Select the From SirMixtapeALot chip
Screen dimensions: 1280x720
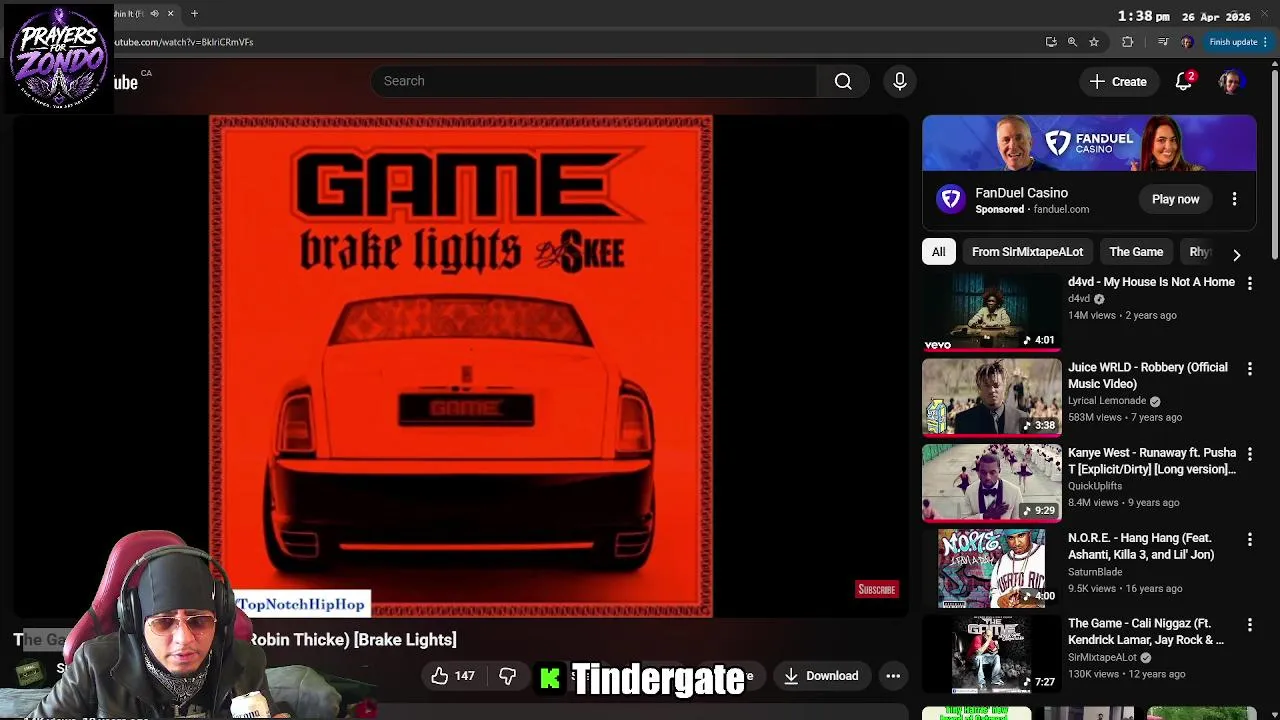click(x=1027, y=252)
